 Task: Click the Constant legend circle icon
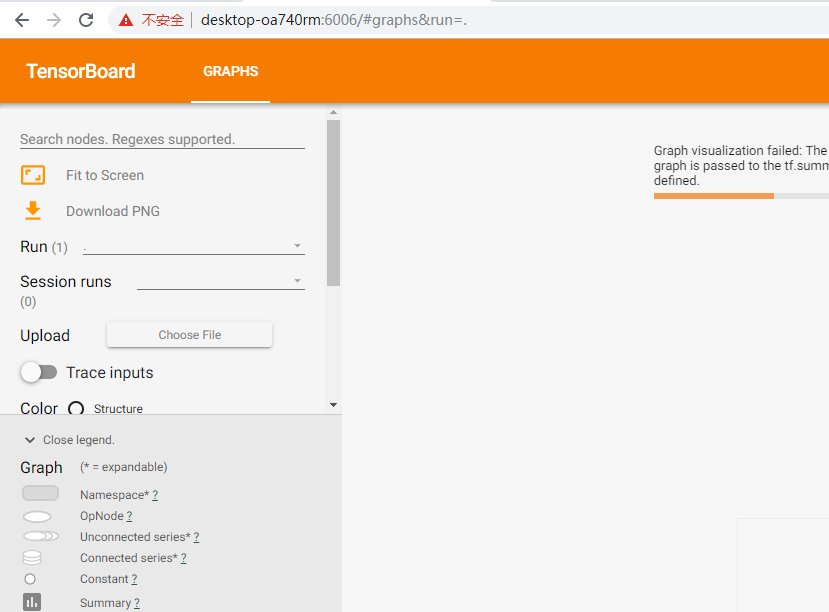[30, 579]
